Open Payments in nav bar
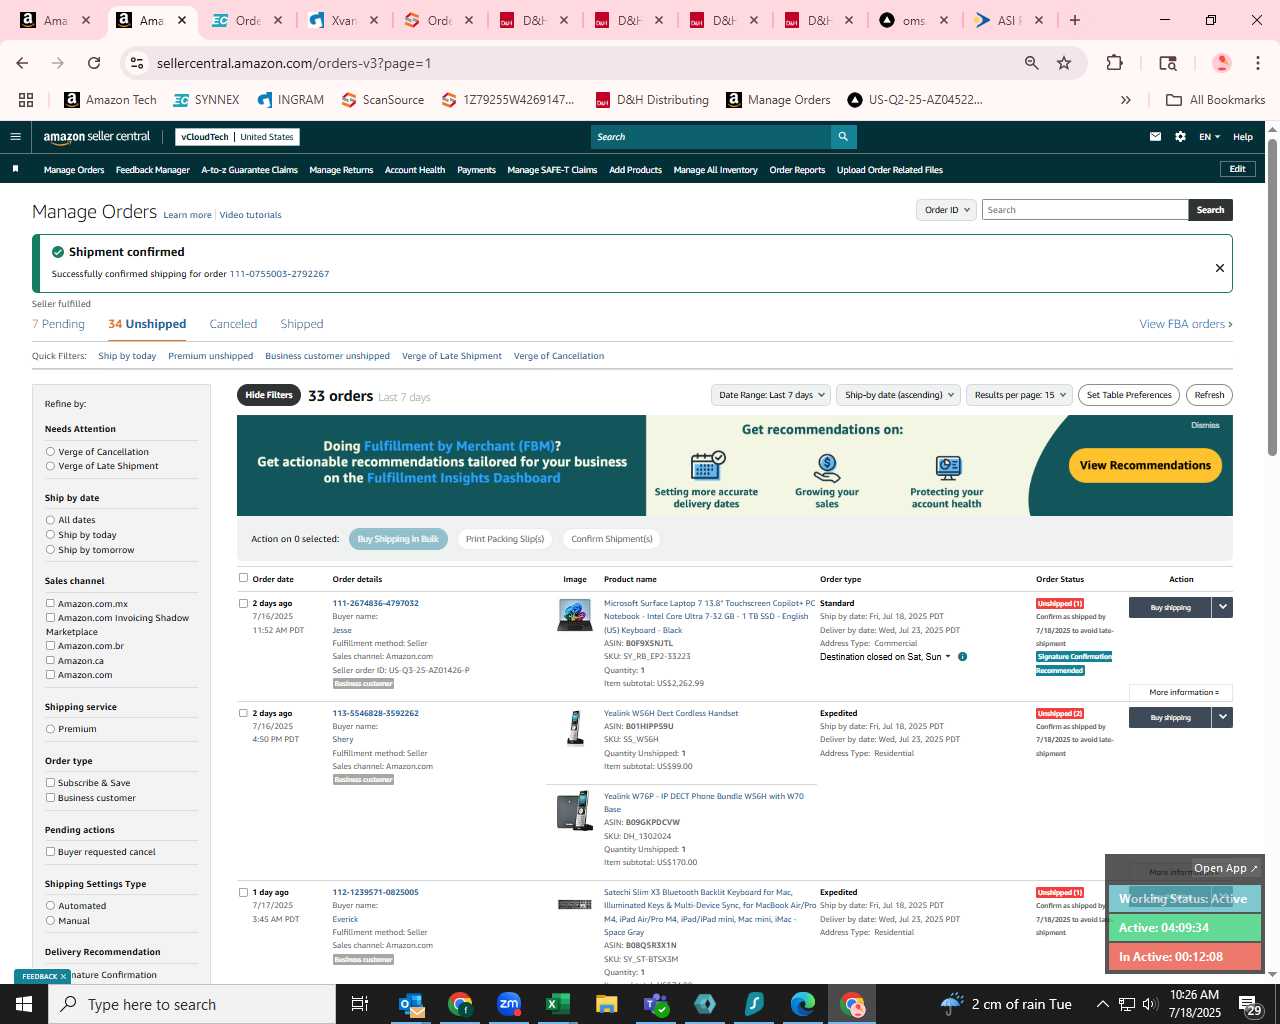The width and height of the screenshot is (1280, 1024). (476, 170)
